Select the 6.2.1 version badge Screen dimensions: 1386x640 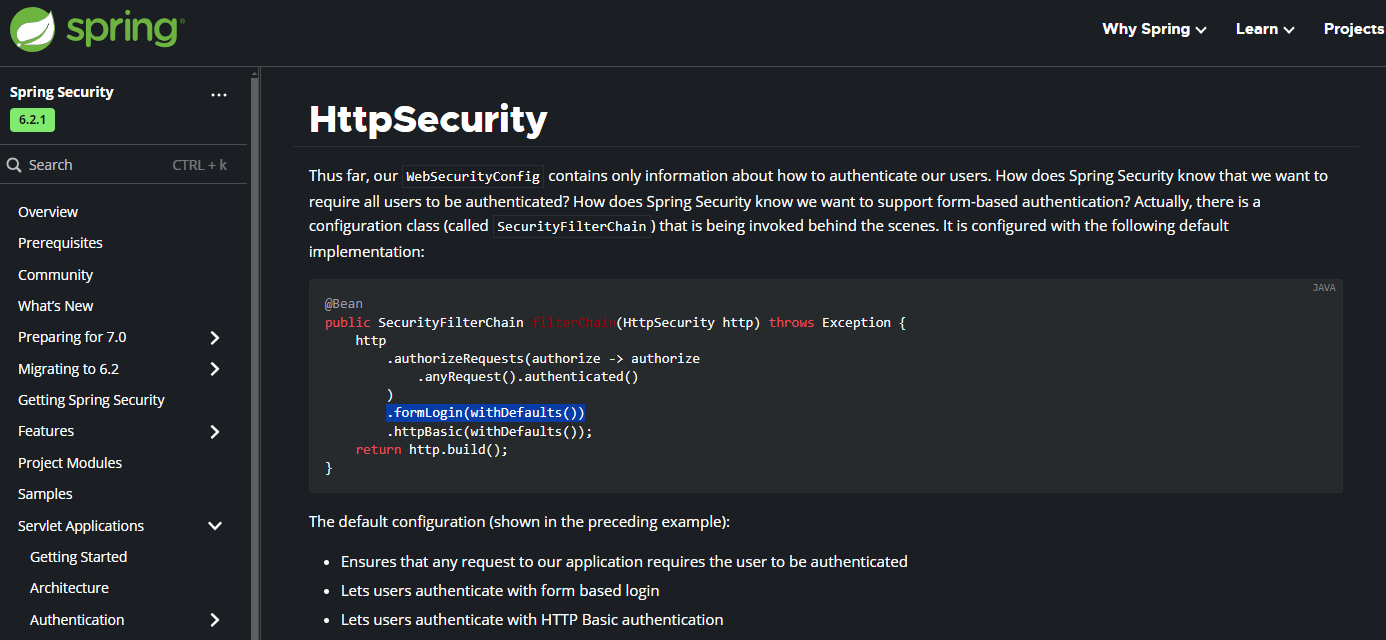click(33, 120)
